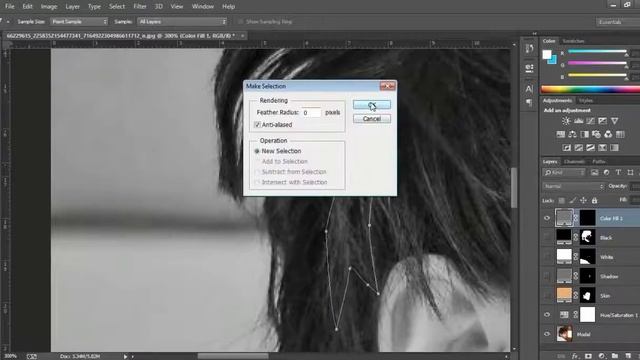640x360 pixels.
Task: Show the Skin layer
Action: [547, 295]
